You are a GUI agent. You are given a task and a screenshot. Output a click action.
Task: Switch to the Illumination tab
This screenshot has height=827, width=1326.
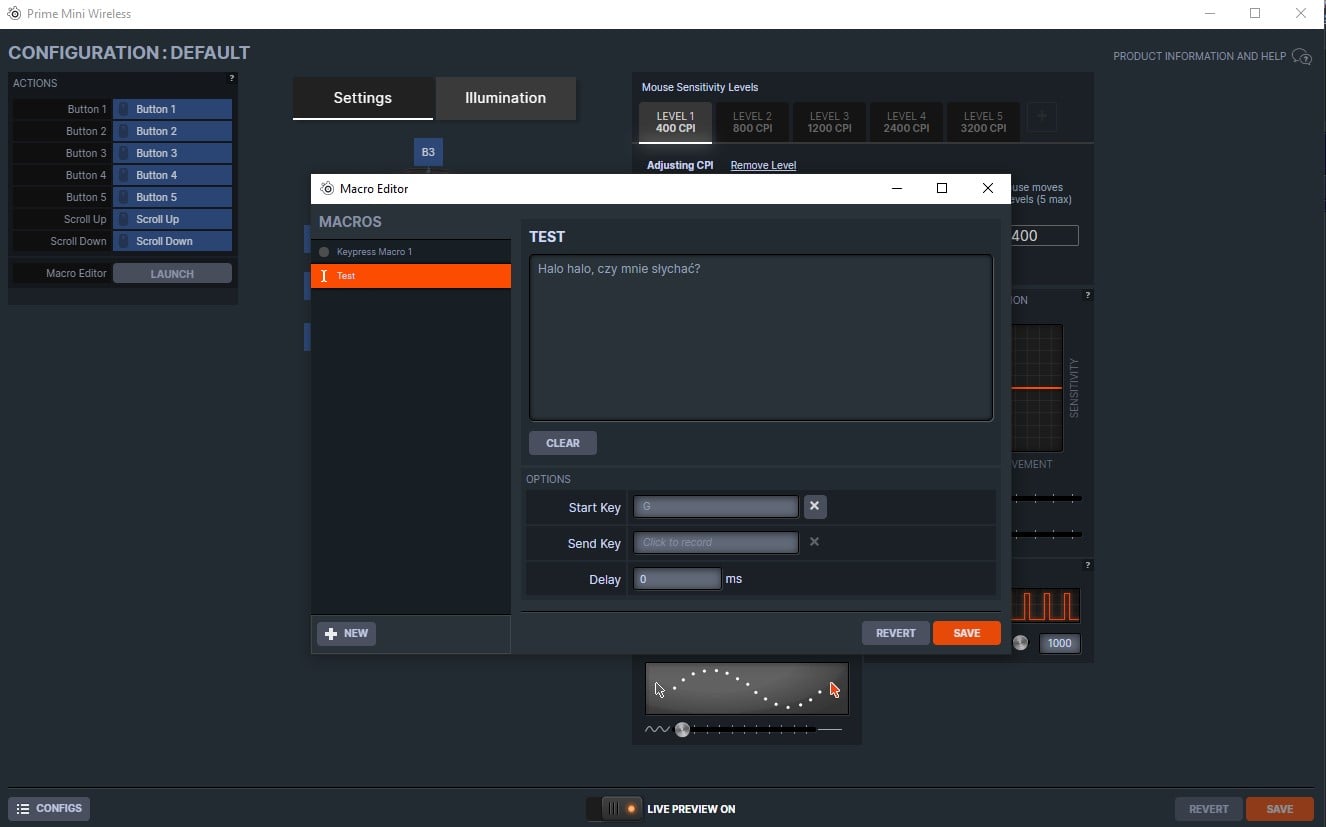(x=505, y=98)
